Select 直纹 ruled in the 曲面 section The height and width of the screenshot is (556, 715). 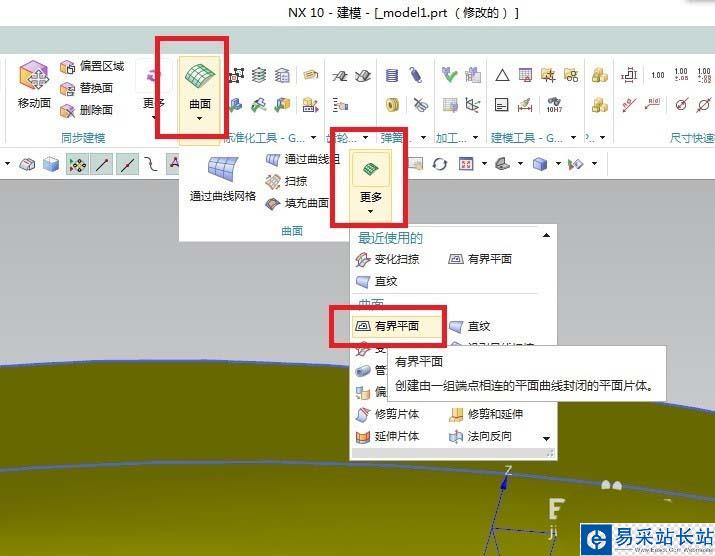click(470, 326)
